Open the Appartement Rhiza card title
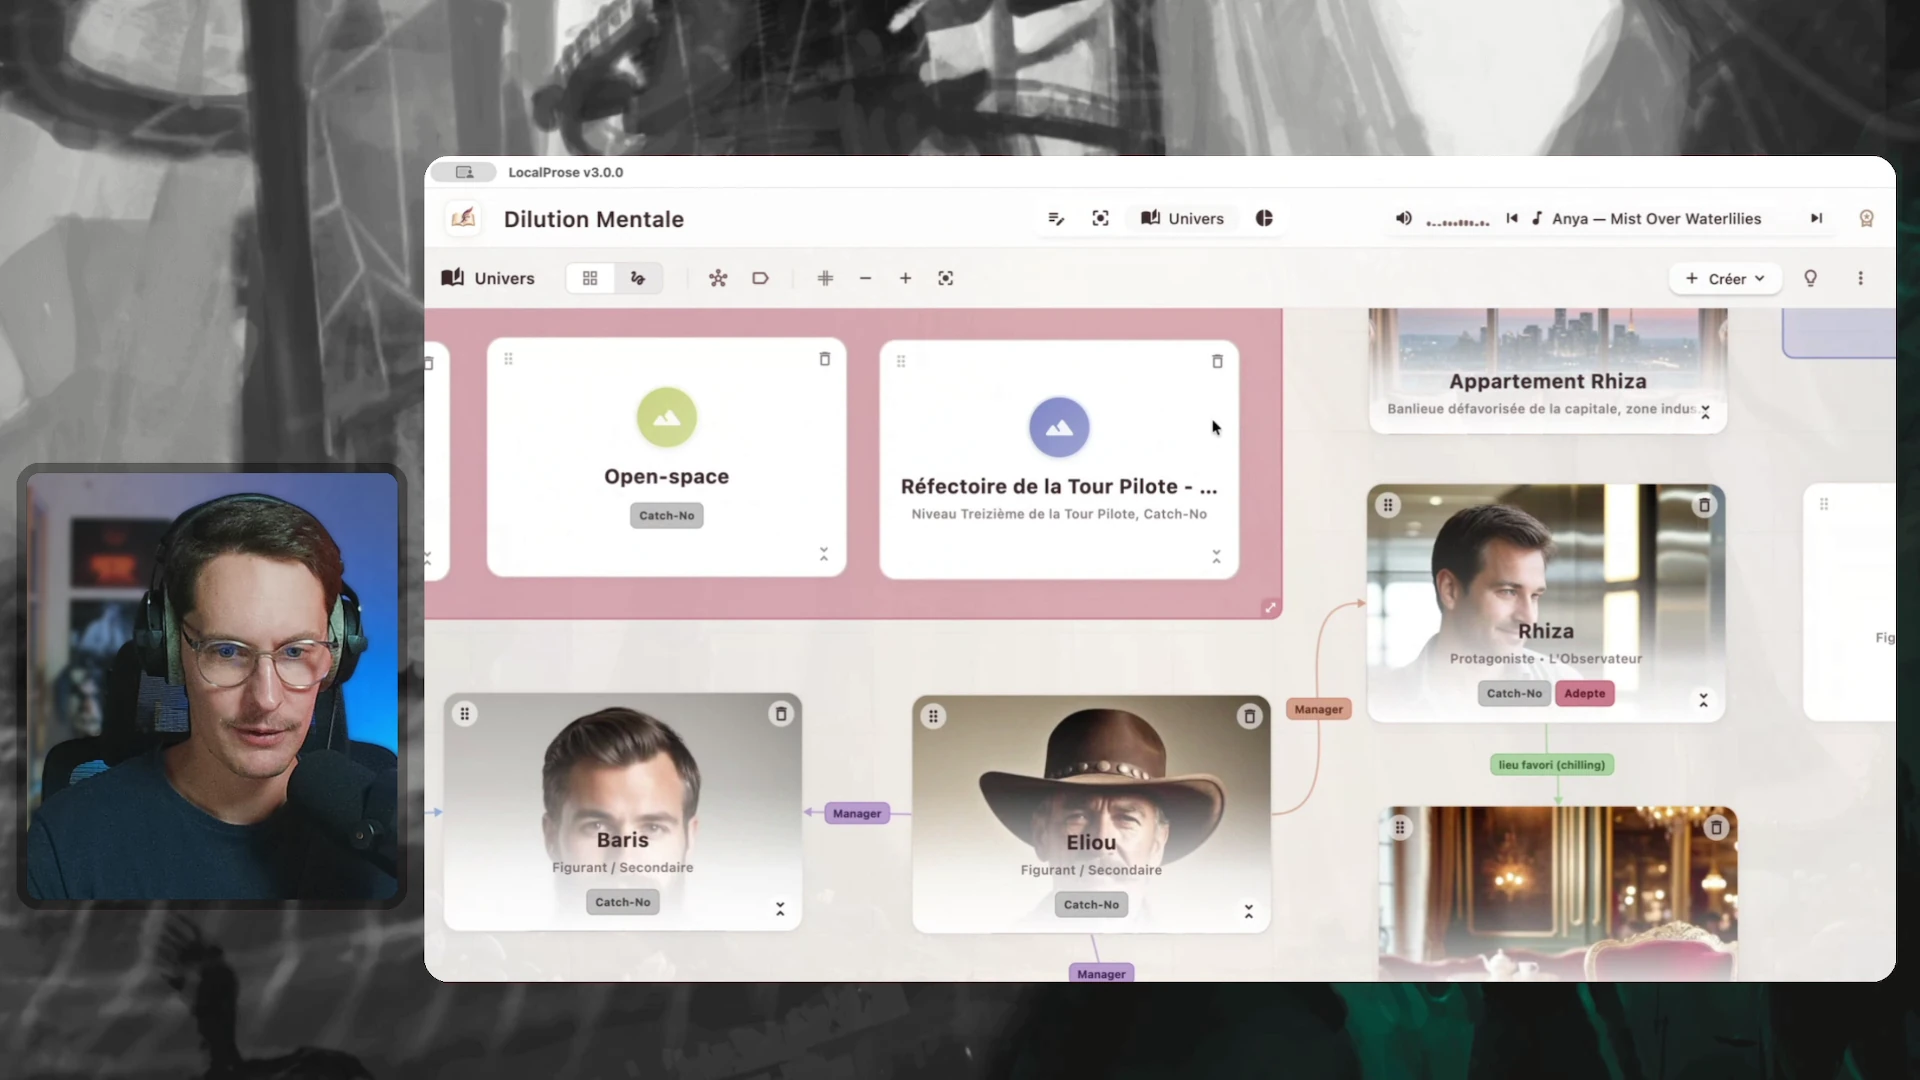 tap(1548, 381)
